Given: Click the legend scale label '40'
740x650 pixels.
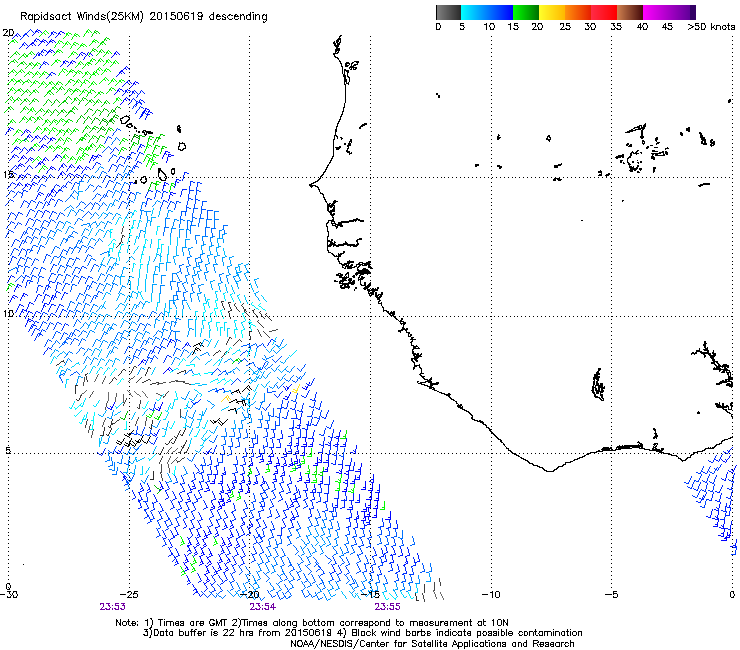Looking at the screenshot, I should tap(642, 27).
